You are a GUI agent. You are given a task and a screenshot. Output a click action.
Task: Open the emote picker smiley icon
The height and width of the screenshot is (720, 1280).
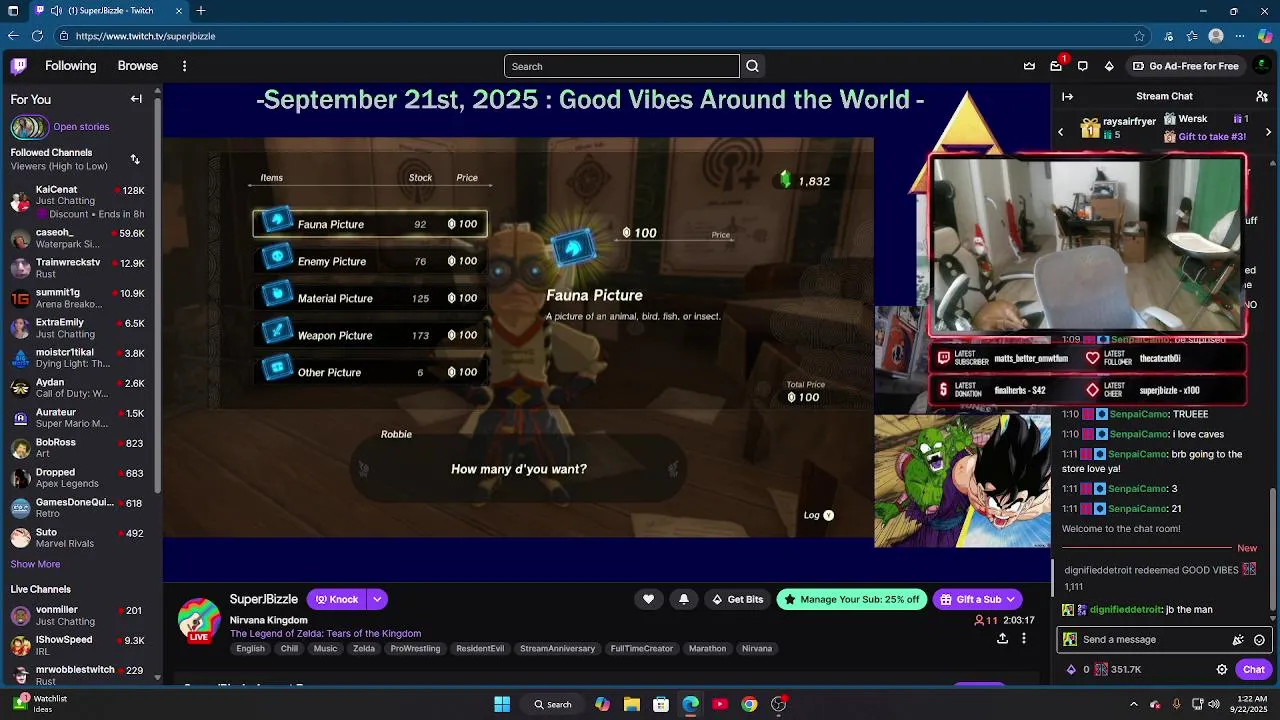(1259, 640)
